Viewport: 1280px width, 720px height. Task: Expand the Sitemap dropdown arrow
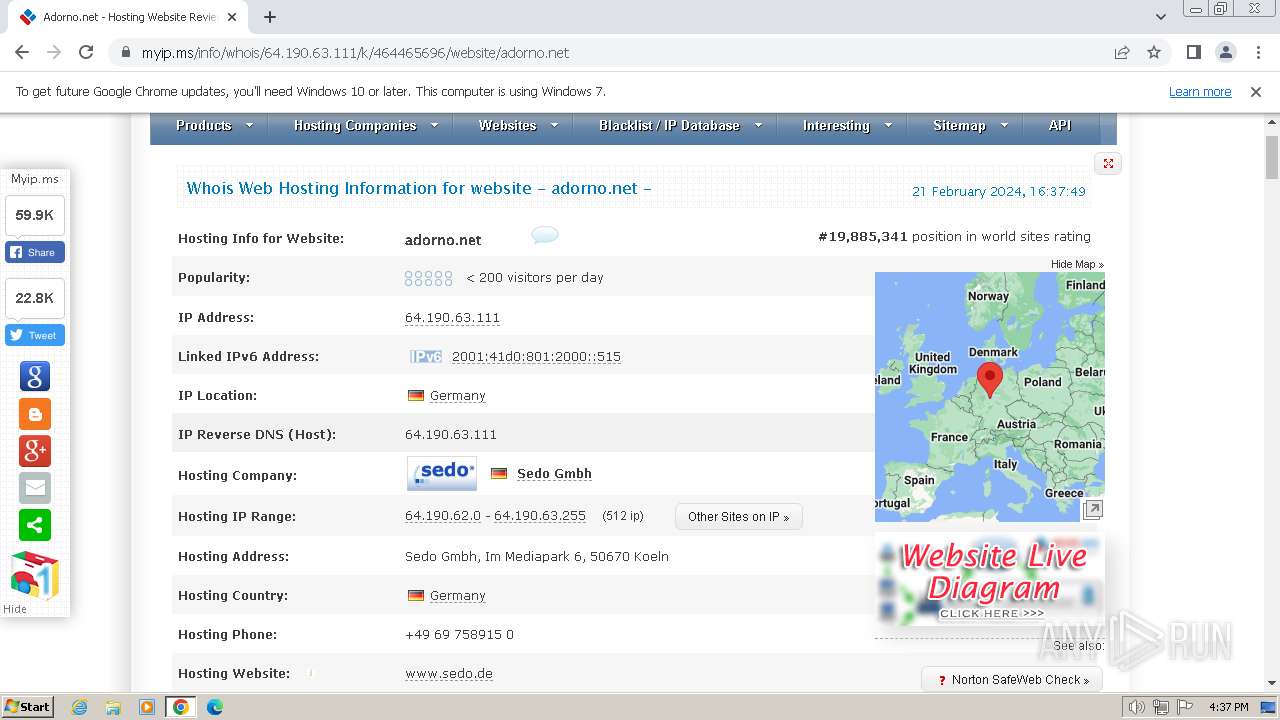(x=1004, y=125)
